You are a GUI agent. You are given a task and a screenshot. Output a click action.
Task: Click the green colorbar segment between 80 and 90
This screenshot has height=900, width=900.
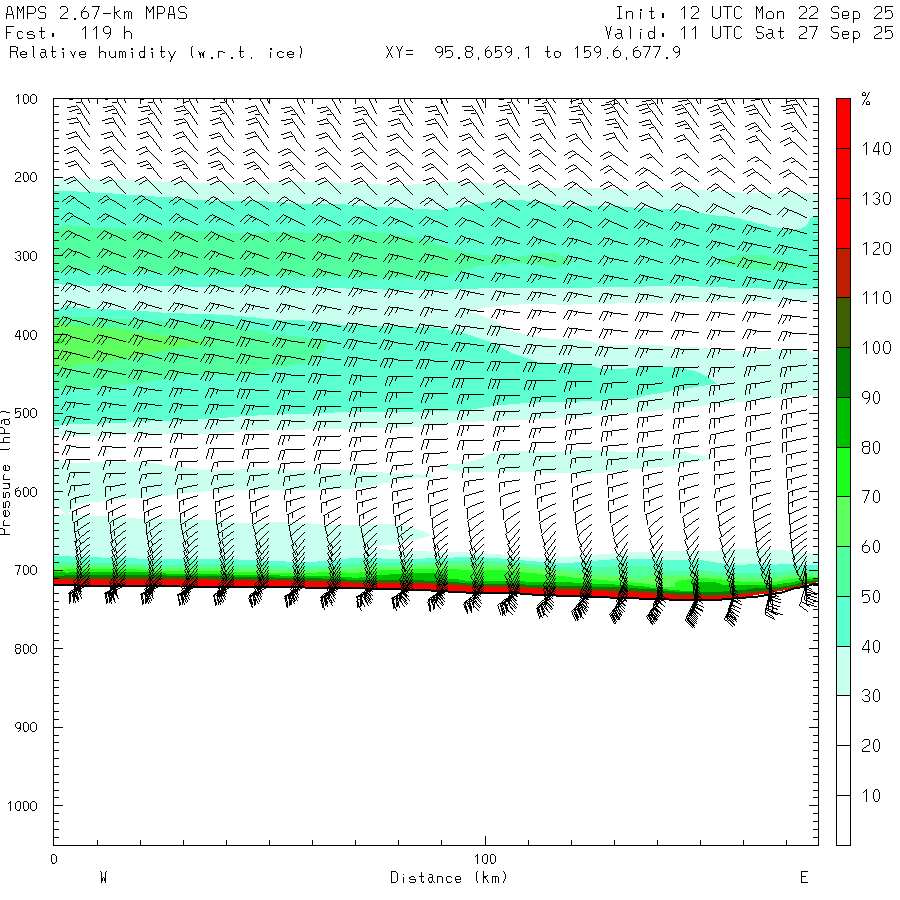[843, 422]
